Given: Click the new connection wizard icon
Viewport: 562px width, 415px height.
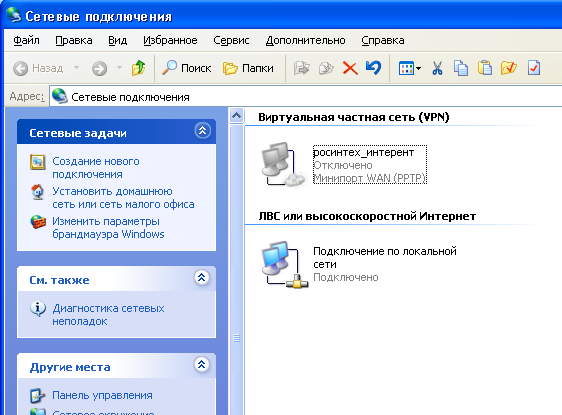Looking at the screenshot, I should point(38,162).
